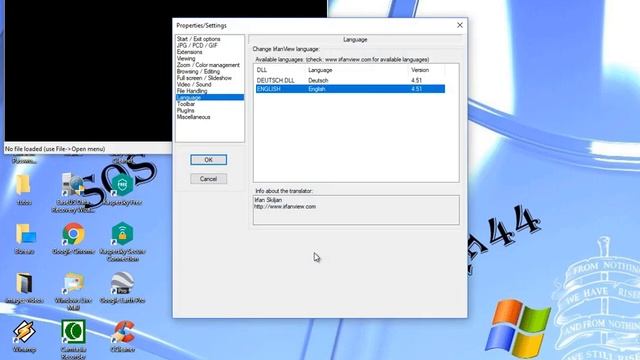Select the Video / Sound category
This screenshot has width=640, height=360.
(x=194, y=84)
